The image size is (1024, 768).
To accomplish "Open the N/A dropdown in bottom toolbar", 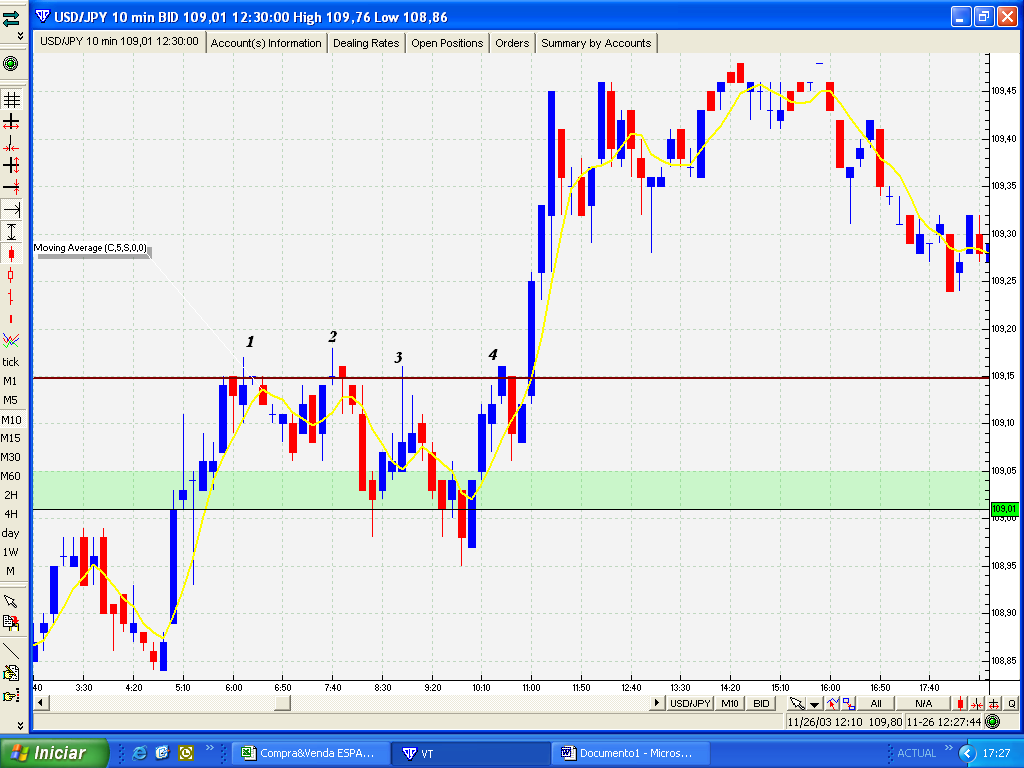I will [x=923, y=703].
